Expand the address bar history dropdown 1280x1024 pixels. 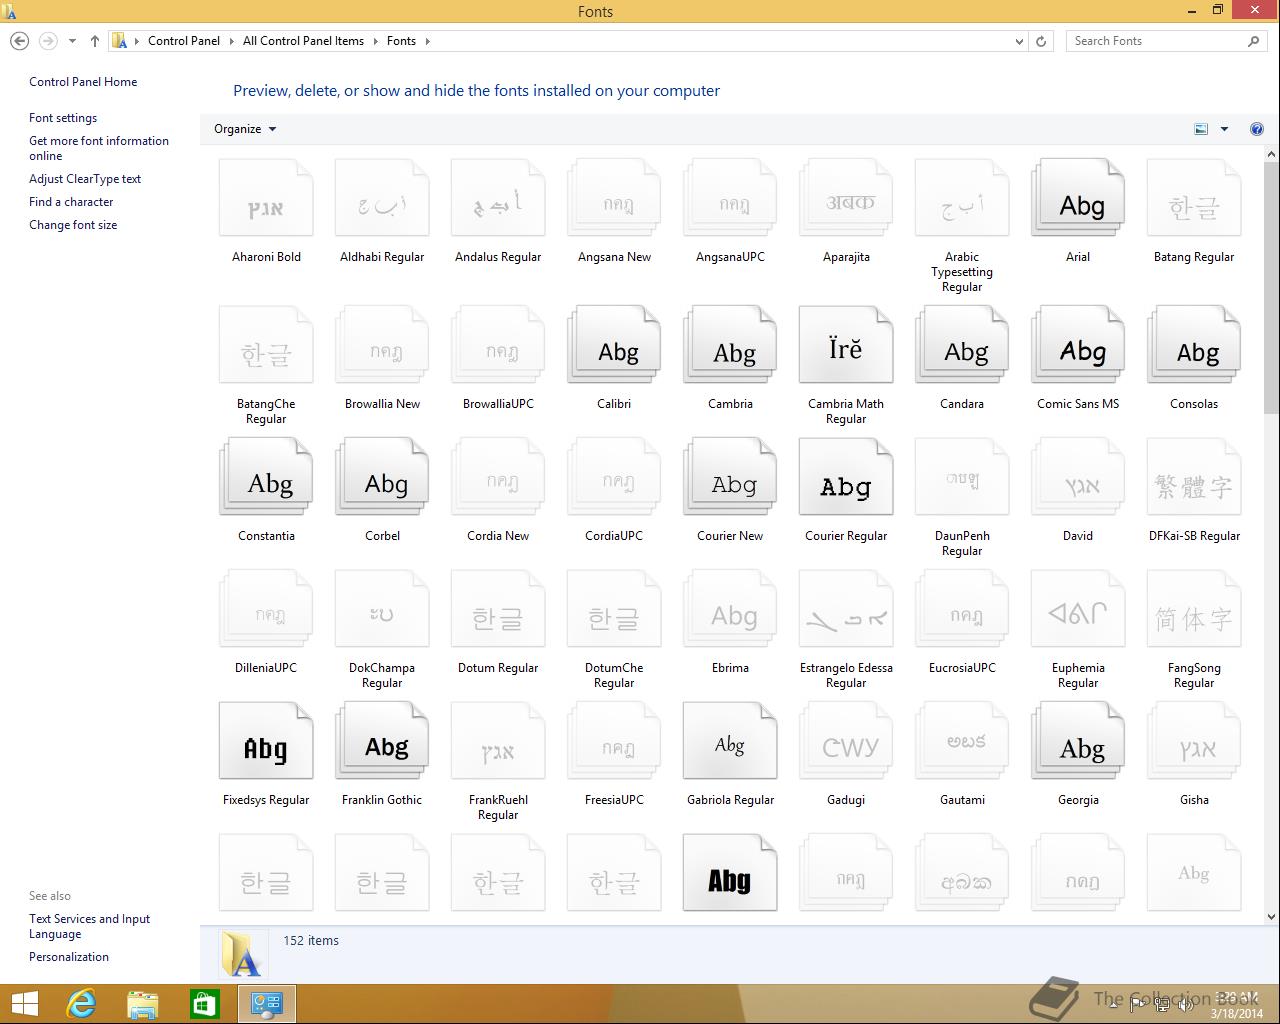coord(1019,41)
